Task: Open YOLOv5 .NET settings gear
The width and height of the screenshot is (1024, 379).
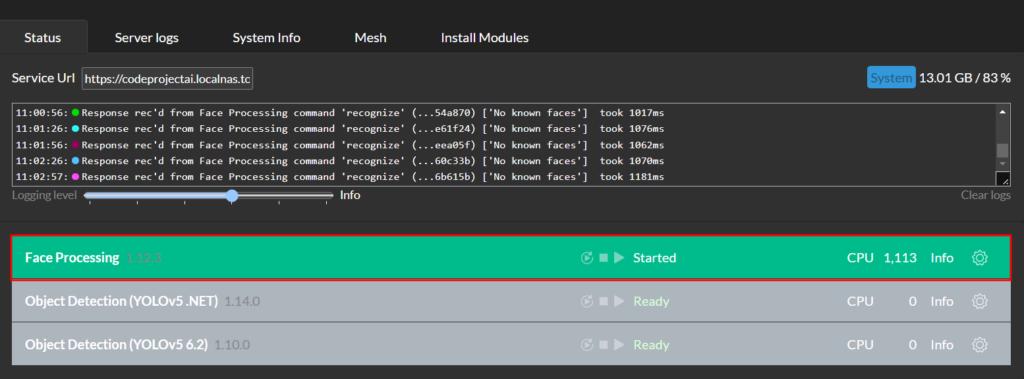Action: [979, 301]
